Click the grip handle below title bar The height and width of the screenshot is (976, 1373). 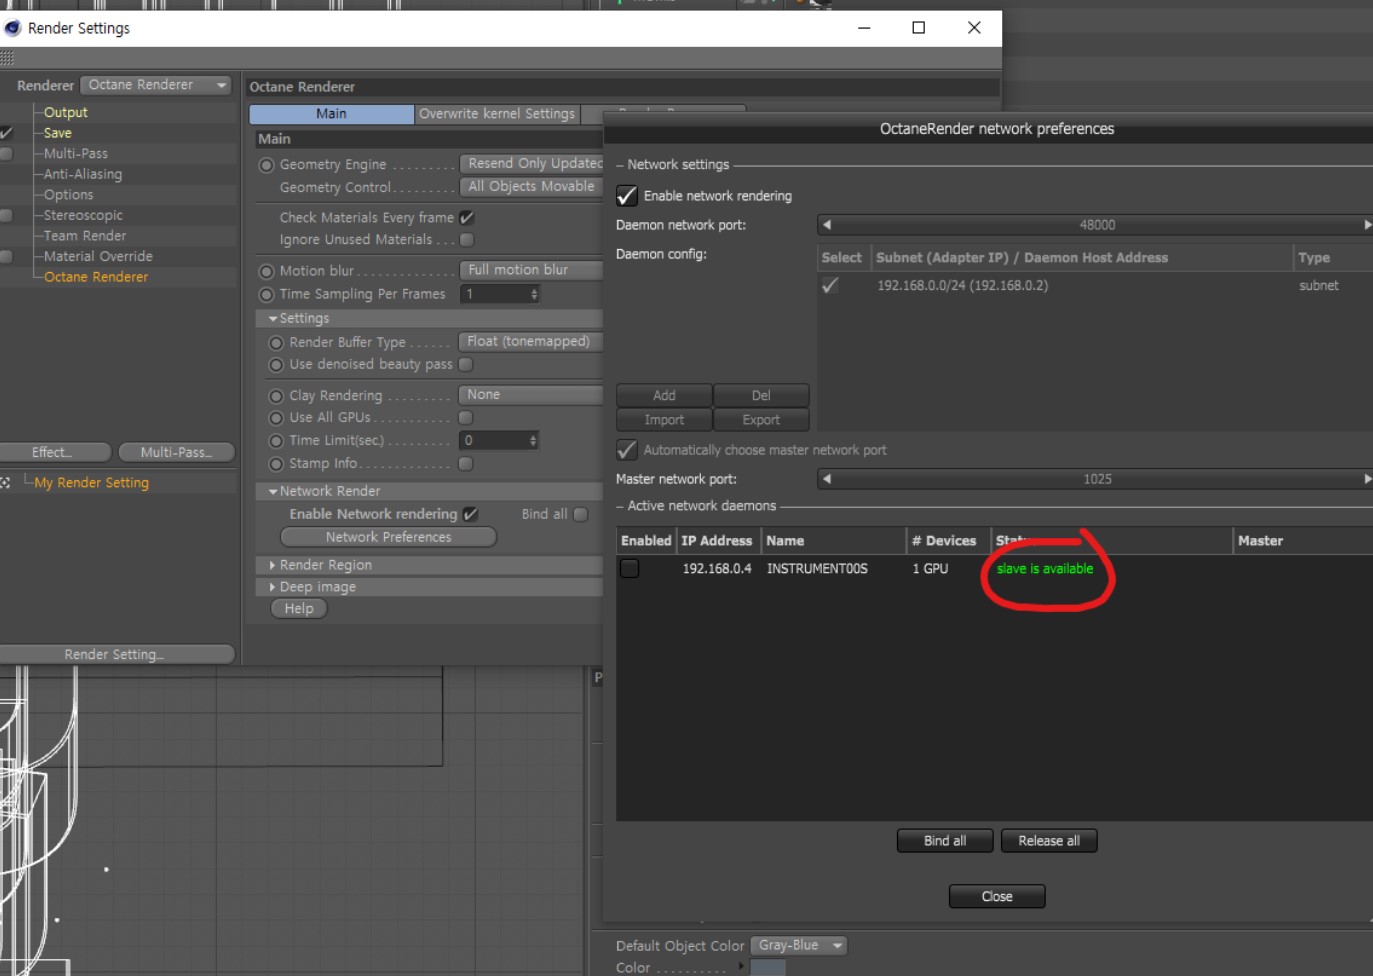(x=7, y=58)
